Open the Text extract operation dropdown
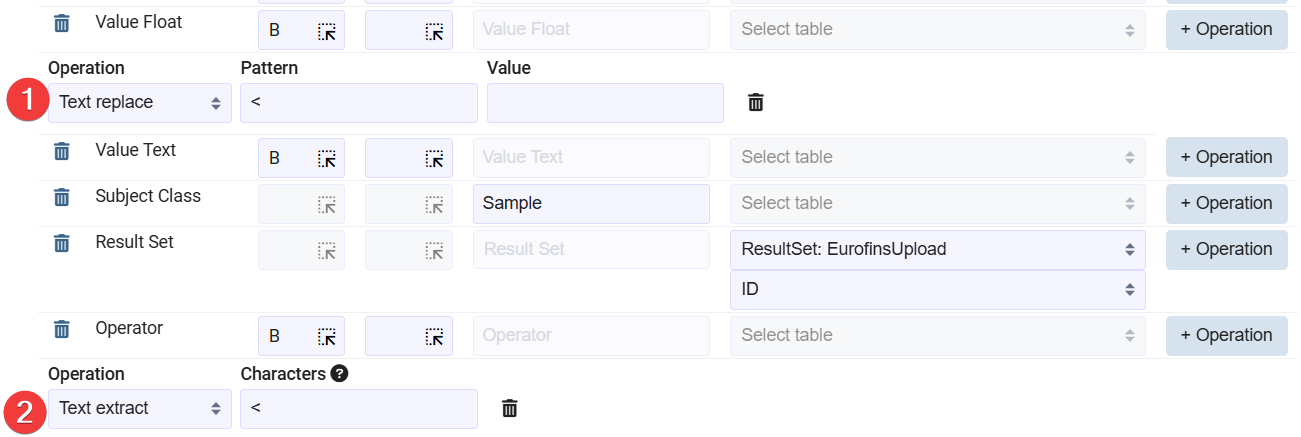This screenshot has width=1301, height=437. coord(140,408)
